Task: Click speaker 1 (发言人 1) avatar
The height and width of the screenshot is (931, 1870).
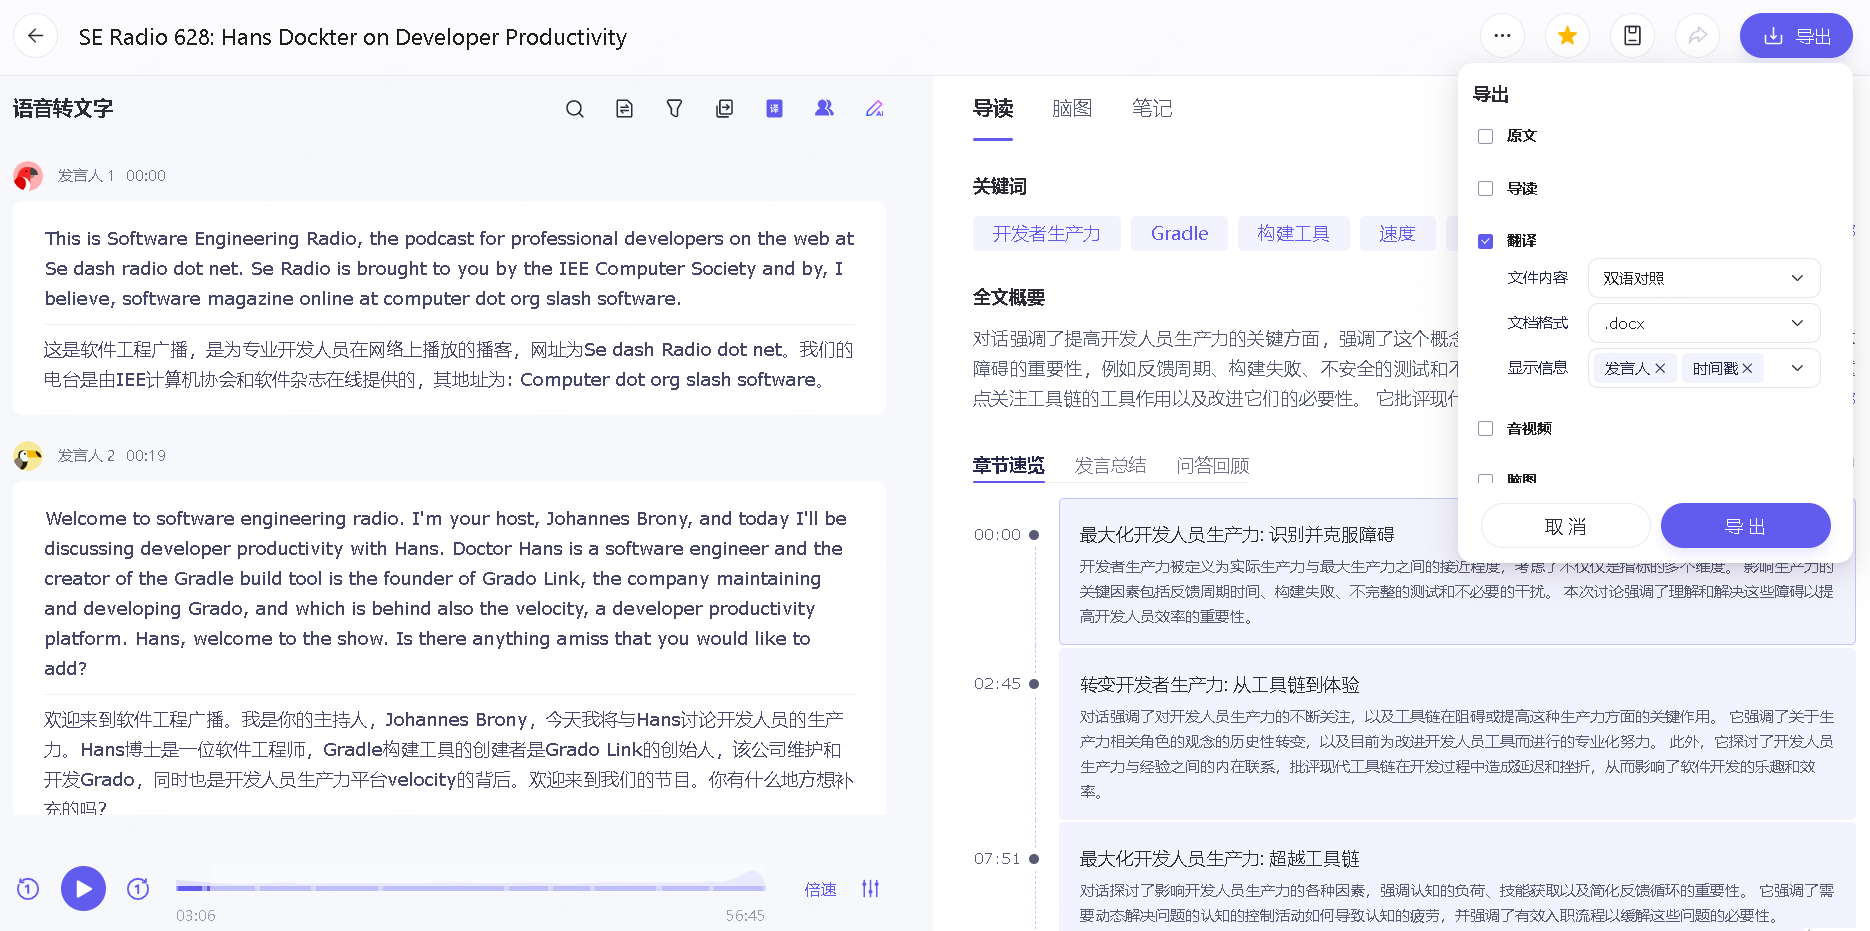Action: coord(28,176)
